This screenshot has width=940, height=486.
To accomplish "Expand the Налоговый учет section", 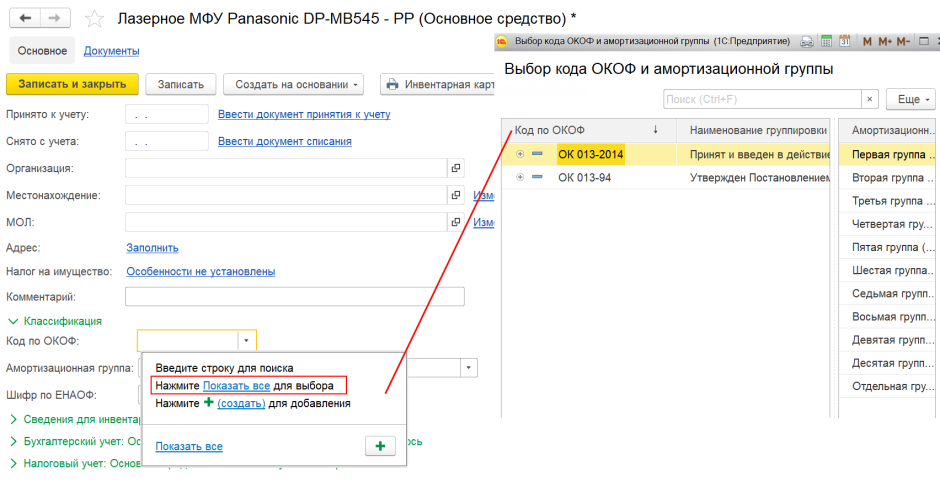I will (14, 463).
